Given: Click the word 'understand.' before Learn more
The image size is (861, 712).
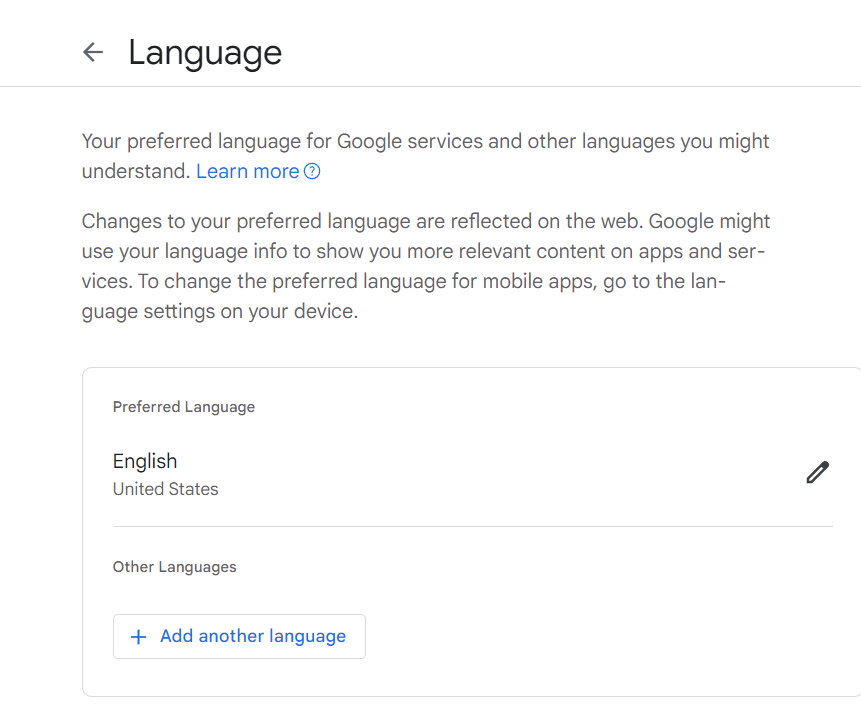Looking at the screenshot, I should [136, 171].
